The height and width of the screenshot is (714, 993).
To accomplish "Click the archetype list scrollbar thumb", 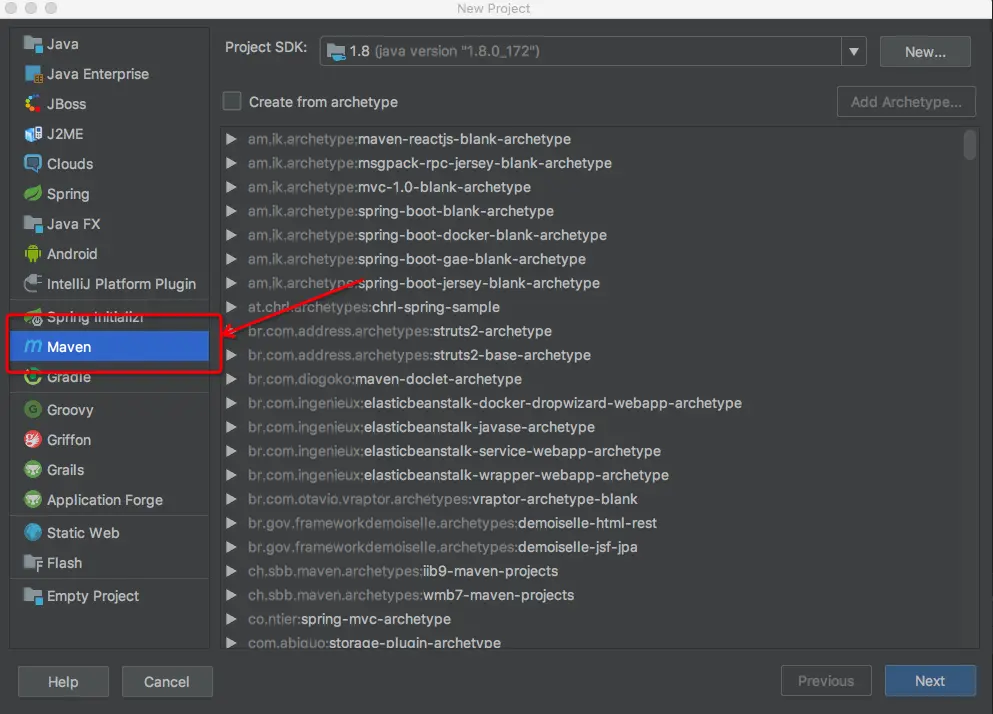I will [969, 145].
